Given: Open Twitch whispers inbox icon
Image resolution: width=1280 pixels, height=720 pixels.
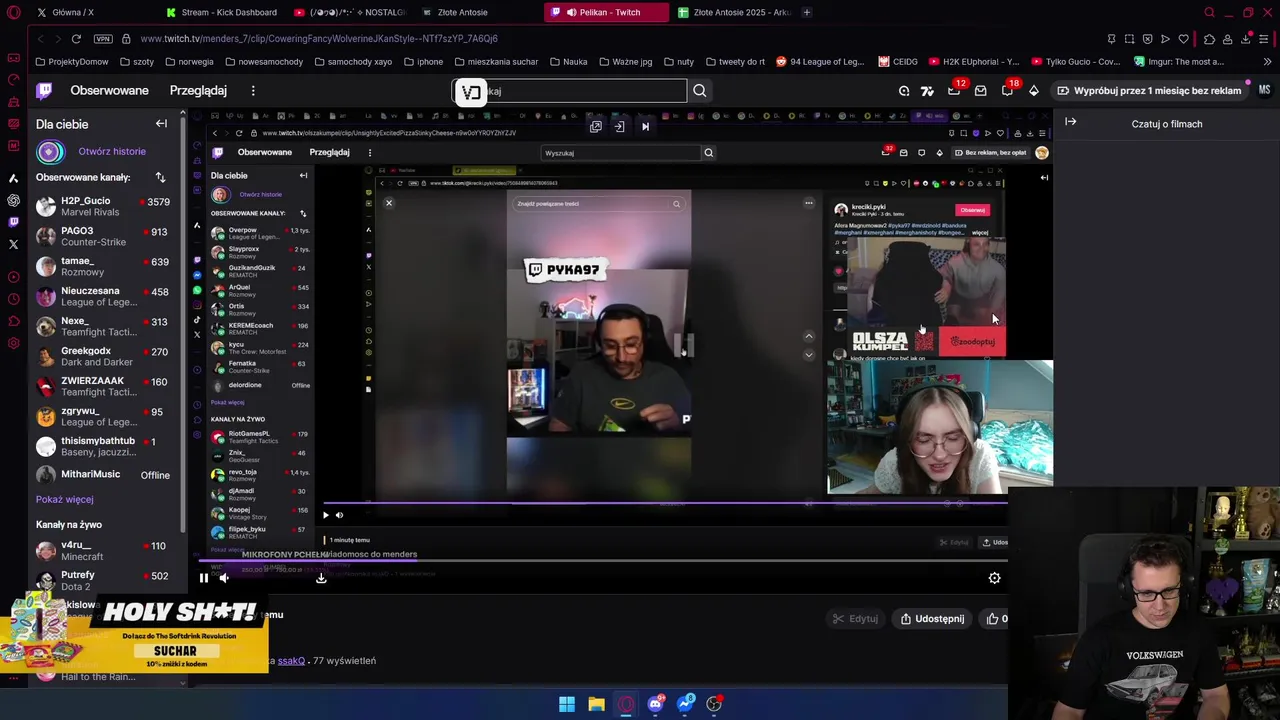Looking at the screenshot, I should coord(980,91).
